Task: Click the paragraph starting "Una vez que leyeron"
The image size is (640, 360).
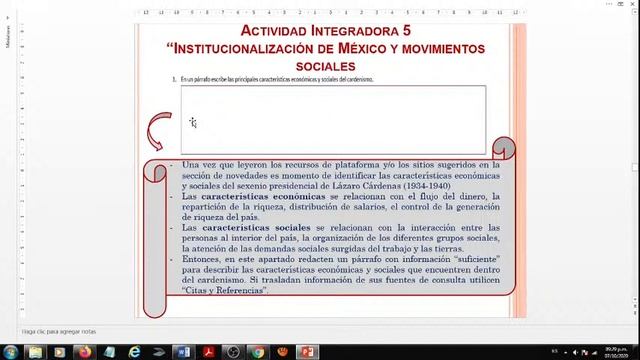Action: point(341,176)
